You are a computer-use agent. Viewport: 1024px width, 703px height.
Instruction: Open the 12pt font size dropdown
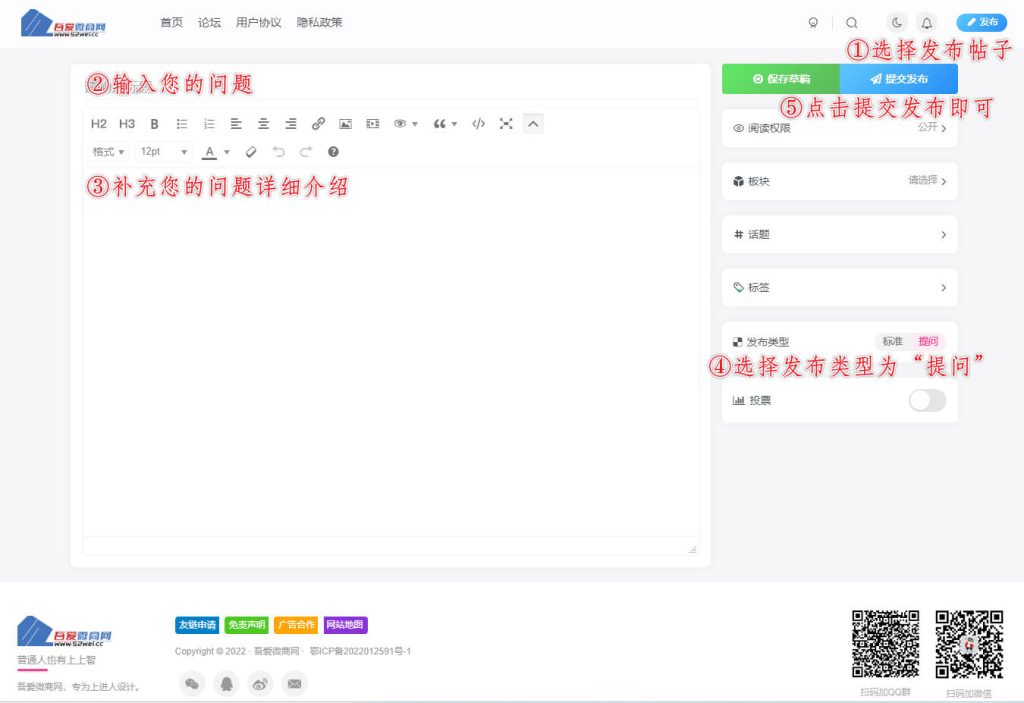tap(164, 152)
